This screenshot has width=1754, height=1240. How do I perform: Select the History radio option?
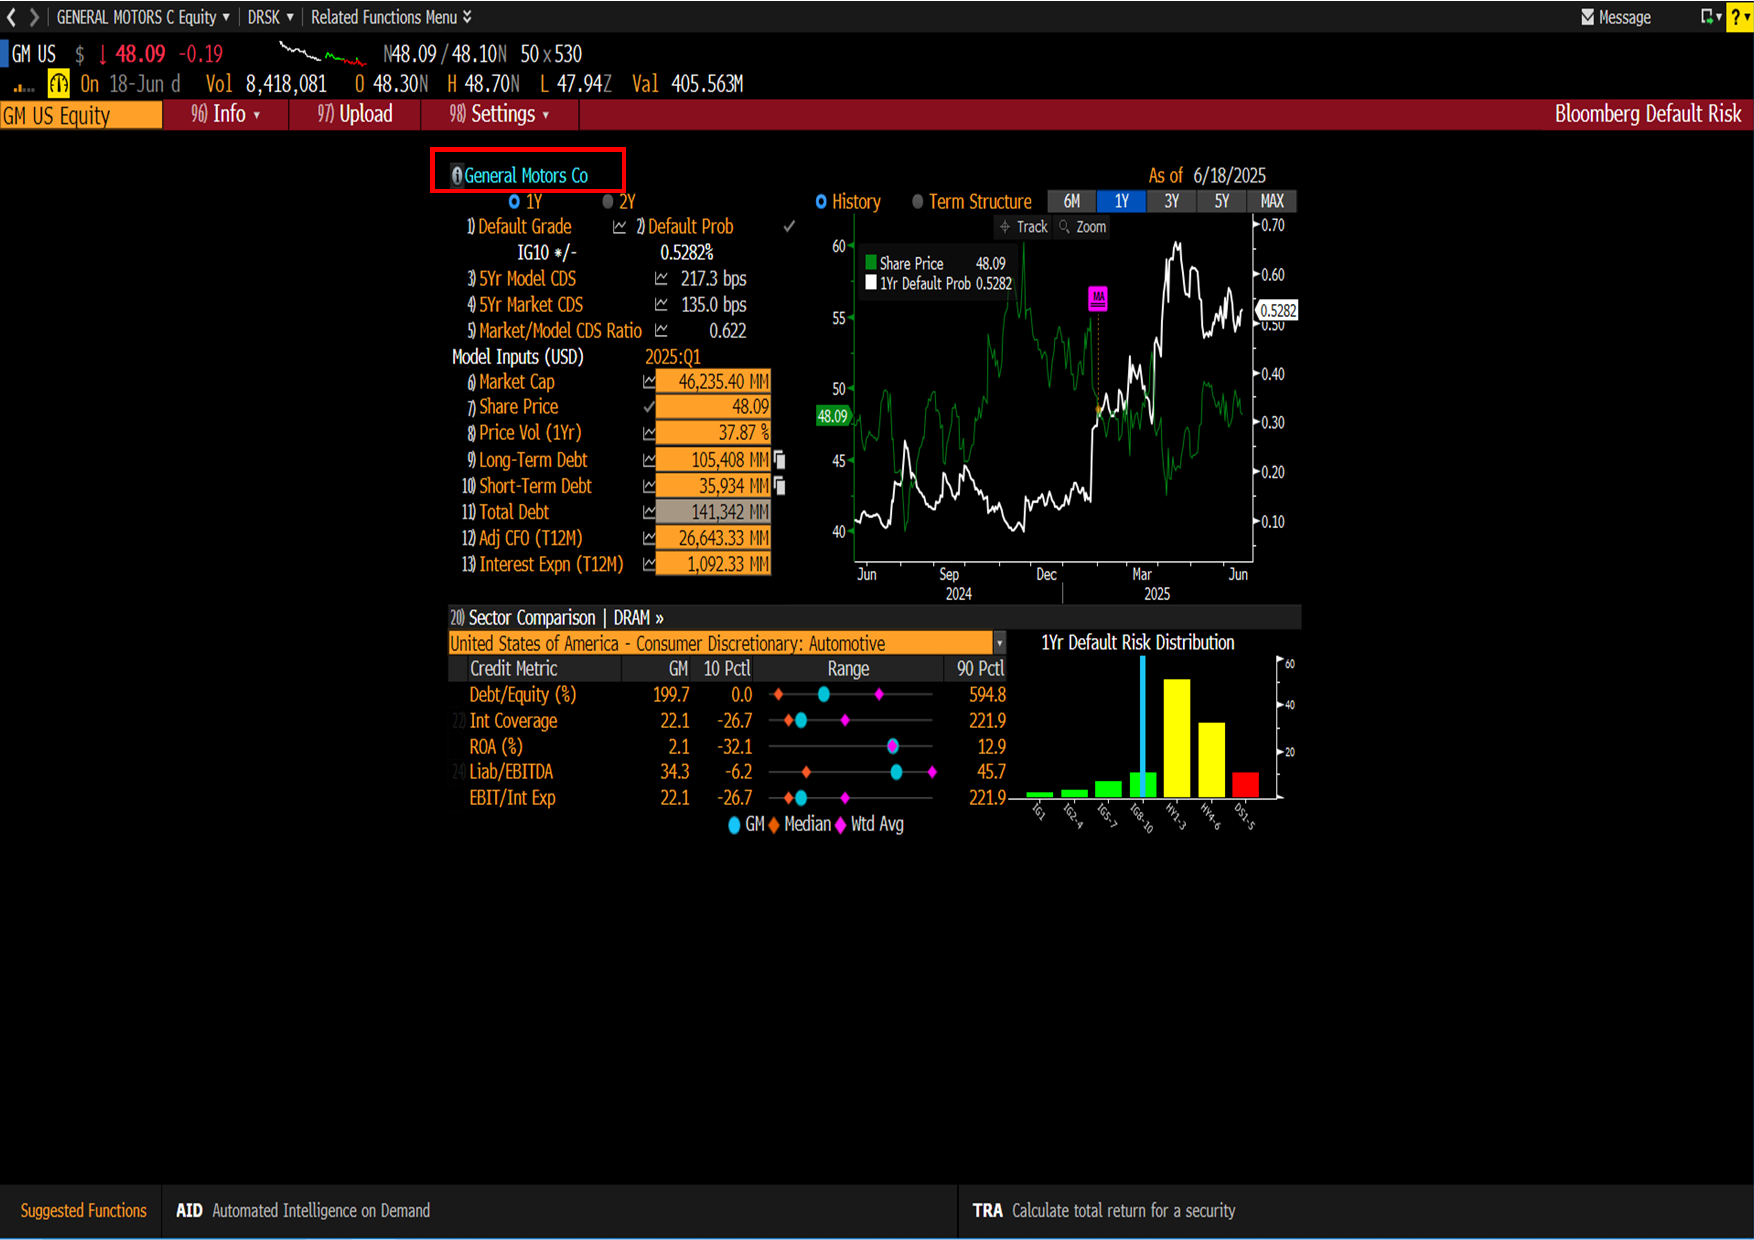pos(821,202)
